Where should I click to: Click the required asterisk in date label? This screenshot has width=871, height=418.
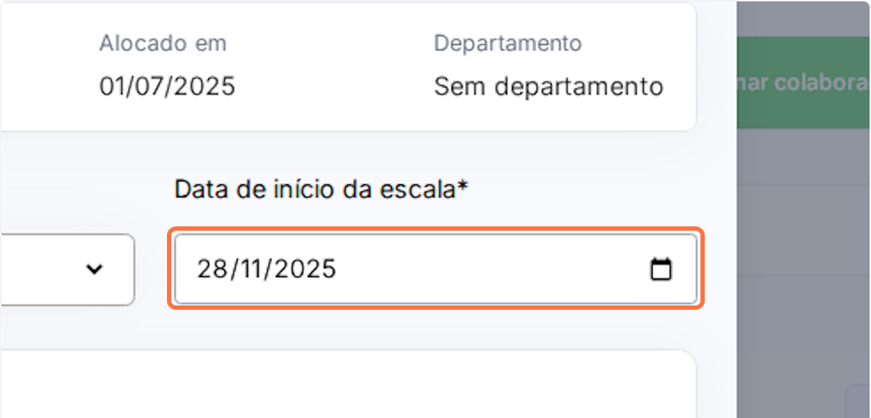[x=463, y=188]
